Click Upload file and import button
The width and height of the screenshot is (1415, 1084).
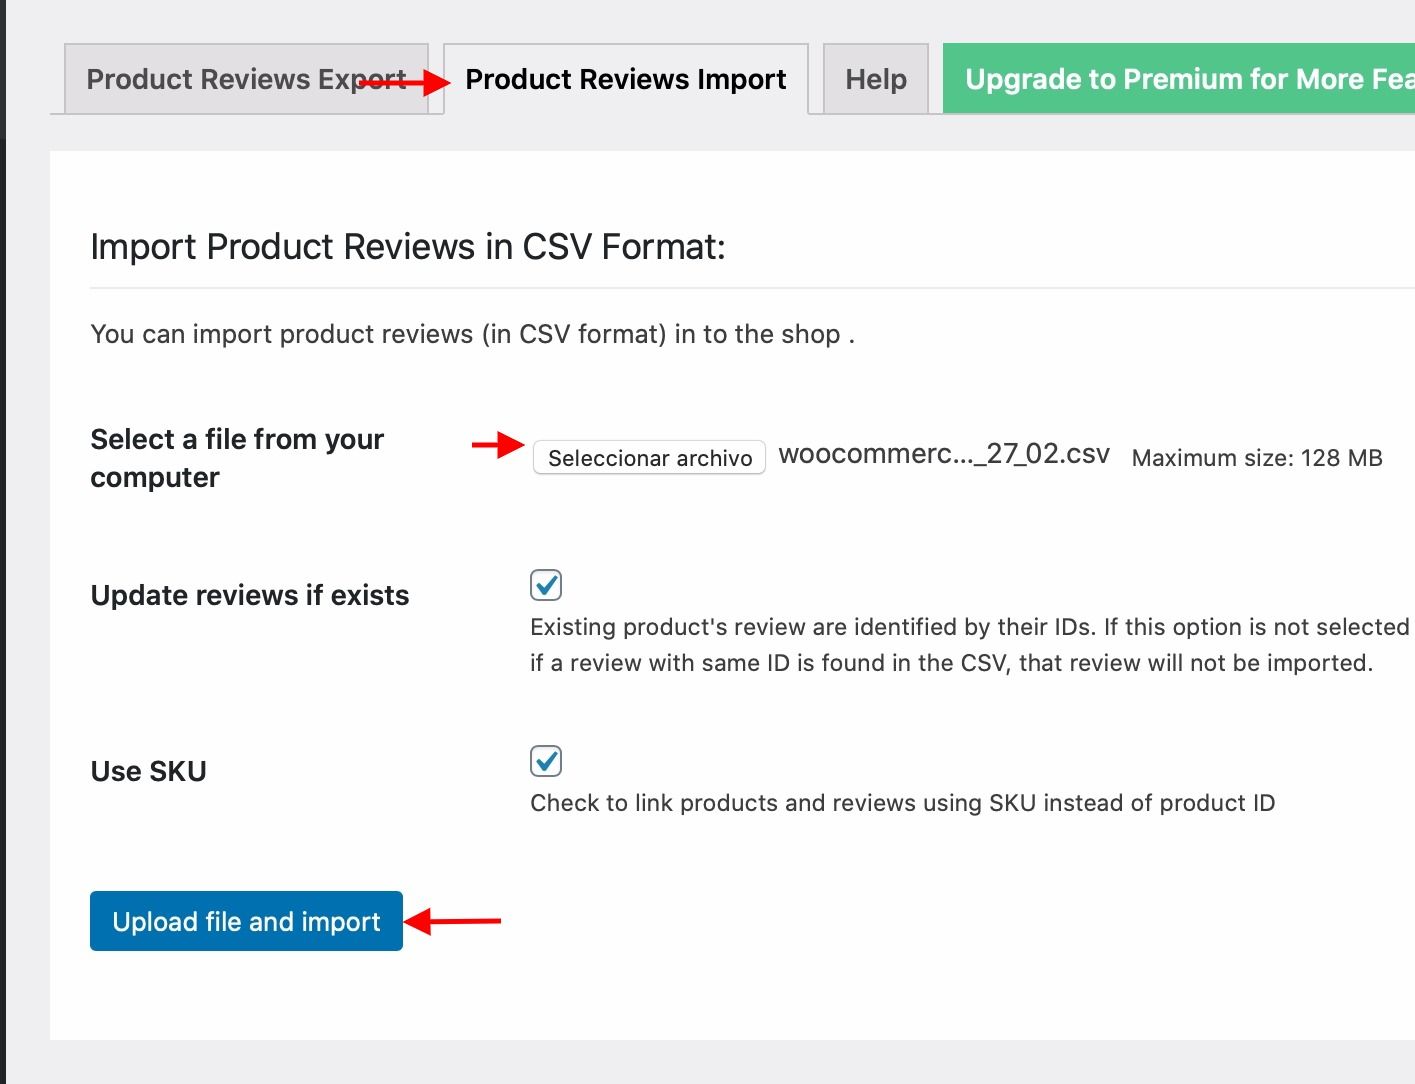point(246,921)
